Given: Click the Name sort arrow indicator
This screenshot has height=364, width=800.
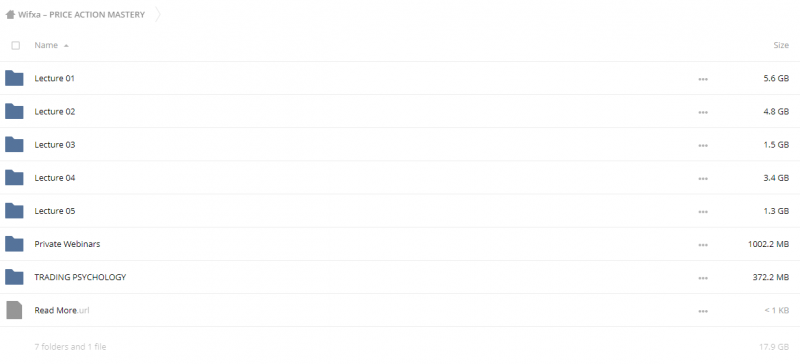Looking at the screenshot, I should click(x=66, y=45).
